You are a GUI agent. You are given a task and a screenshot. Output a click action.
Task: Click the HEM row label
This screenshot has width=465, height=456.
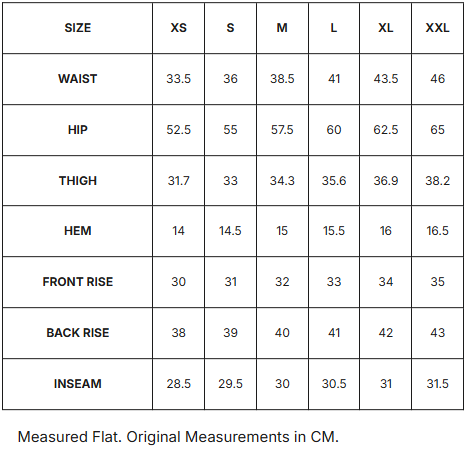(78, 231)
